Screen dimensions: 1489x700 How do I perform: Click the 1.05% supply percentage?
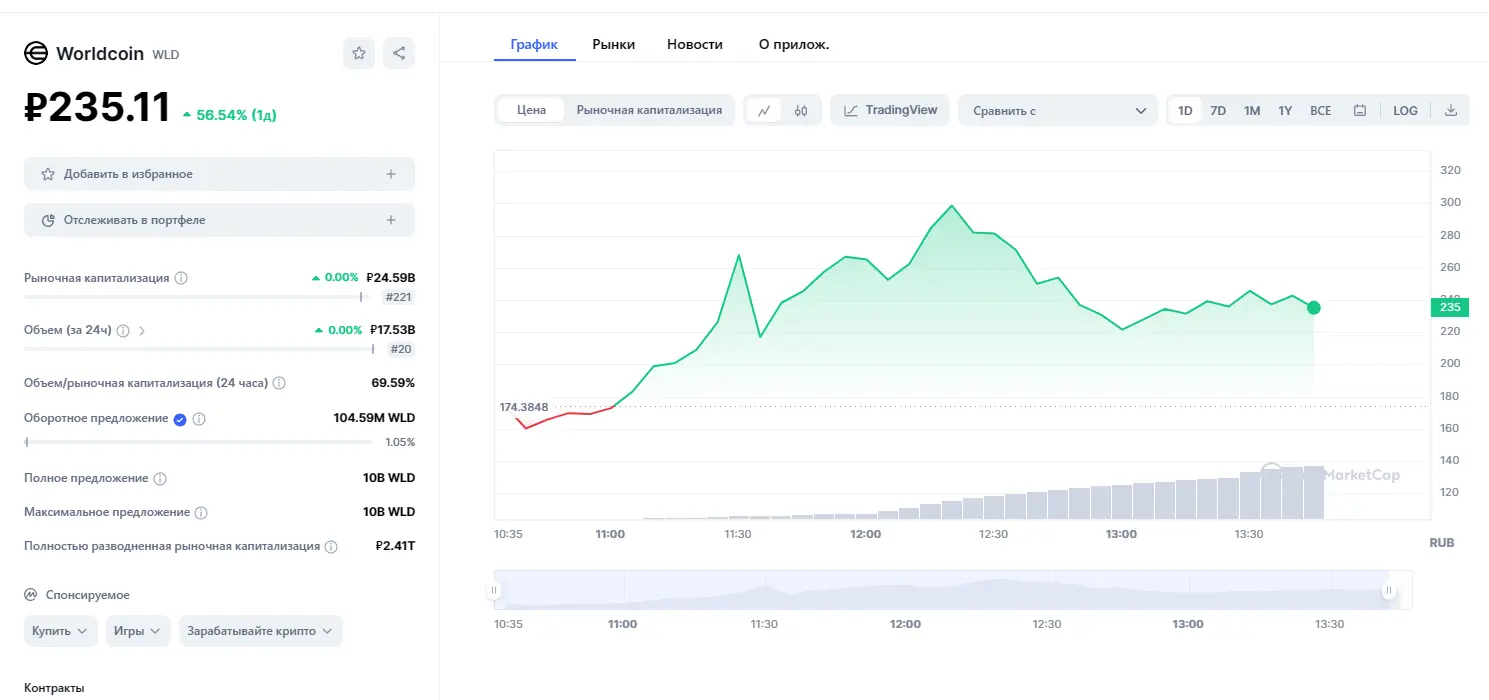(400, 442)
